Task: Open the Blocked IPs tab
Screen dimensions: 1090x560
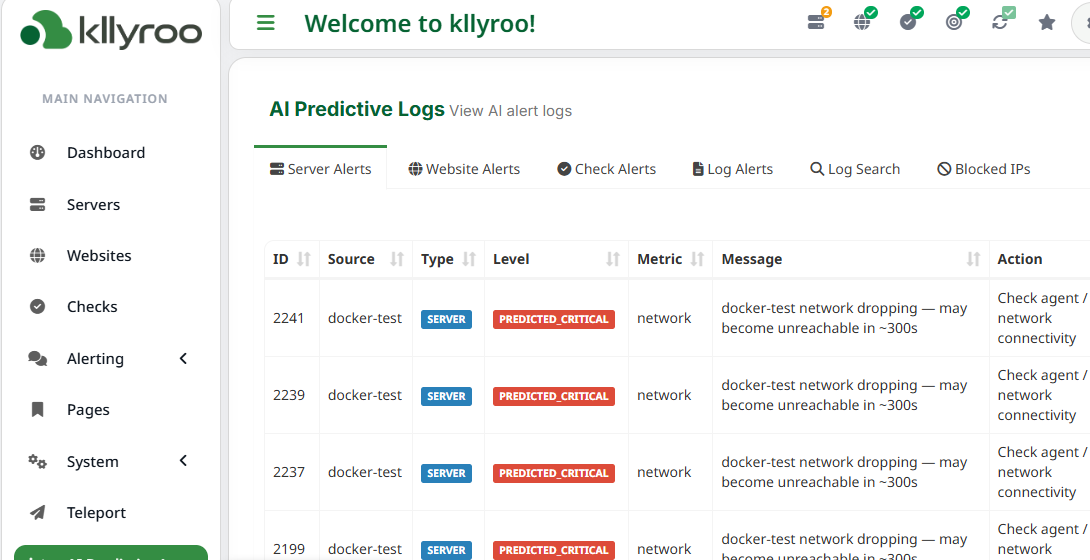Action: point(984,169)
